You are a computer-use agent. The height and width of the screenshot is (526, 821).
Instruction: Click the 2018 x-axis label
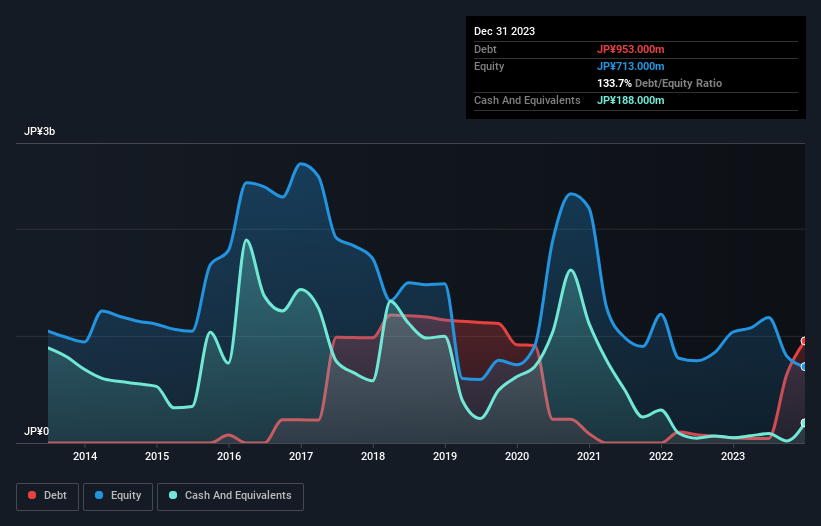pos(373,456)
